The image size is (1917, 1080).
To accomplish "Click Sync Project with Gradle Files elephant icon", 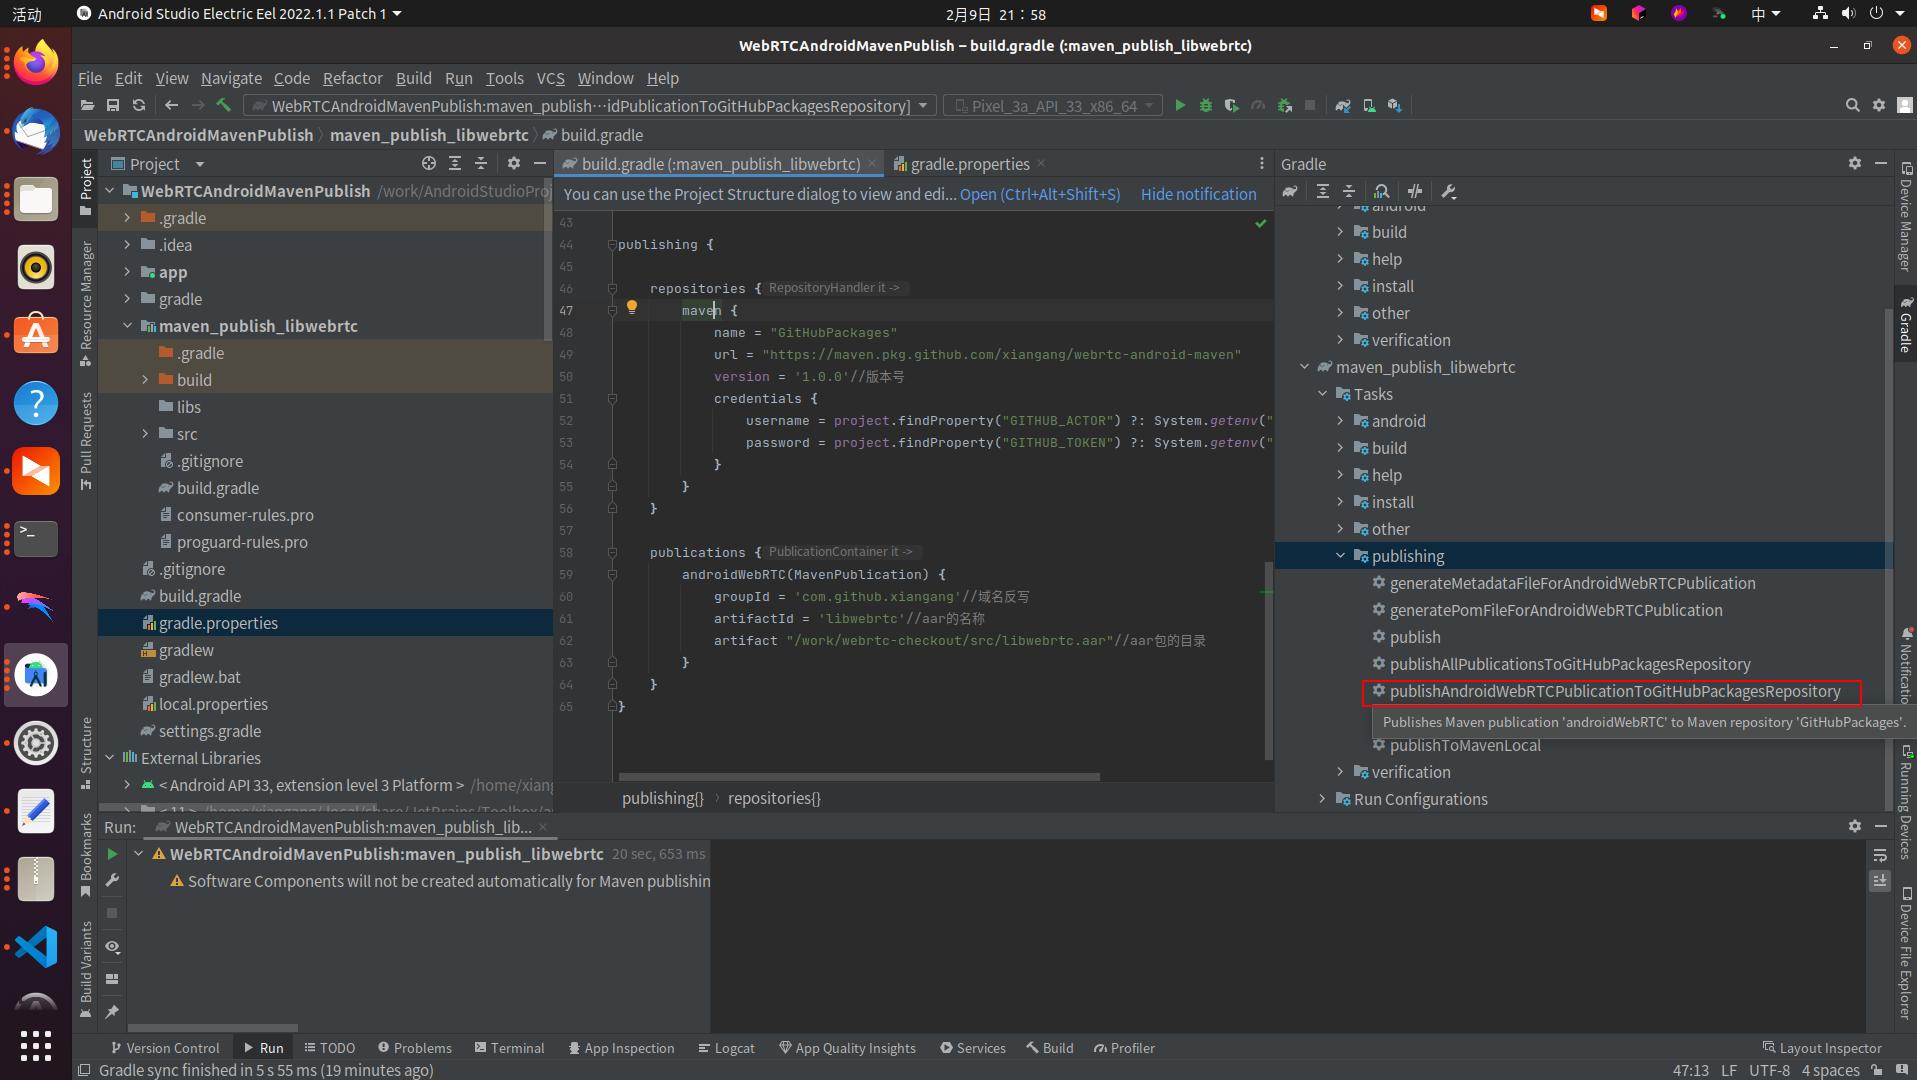I will click(x=1343, y=105).
